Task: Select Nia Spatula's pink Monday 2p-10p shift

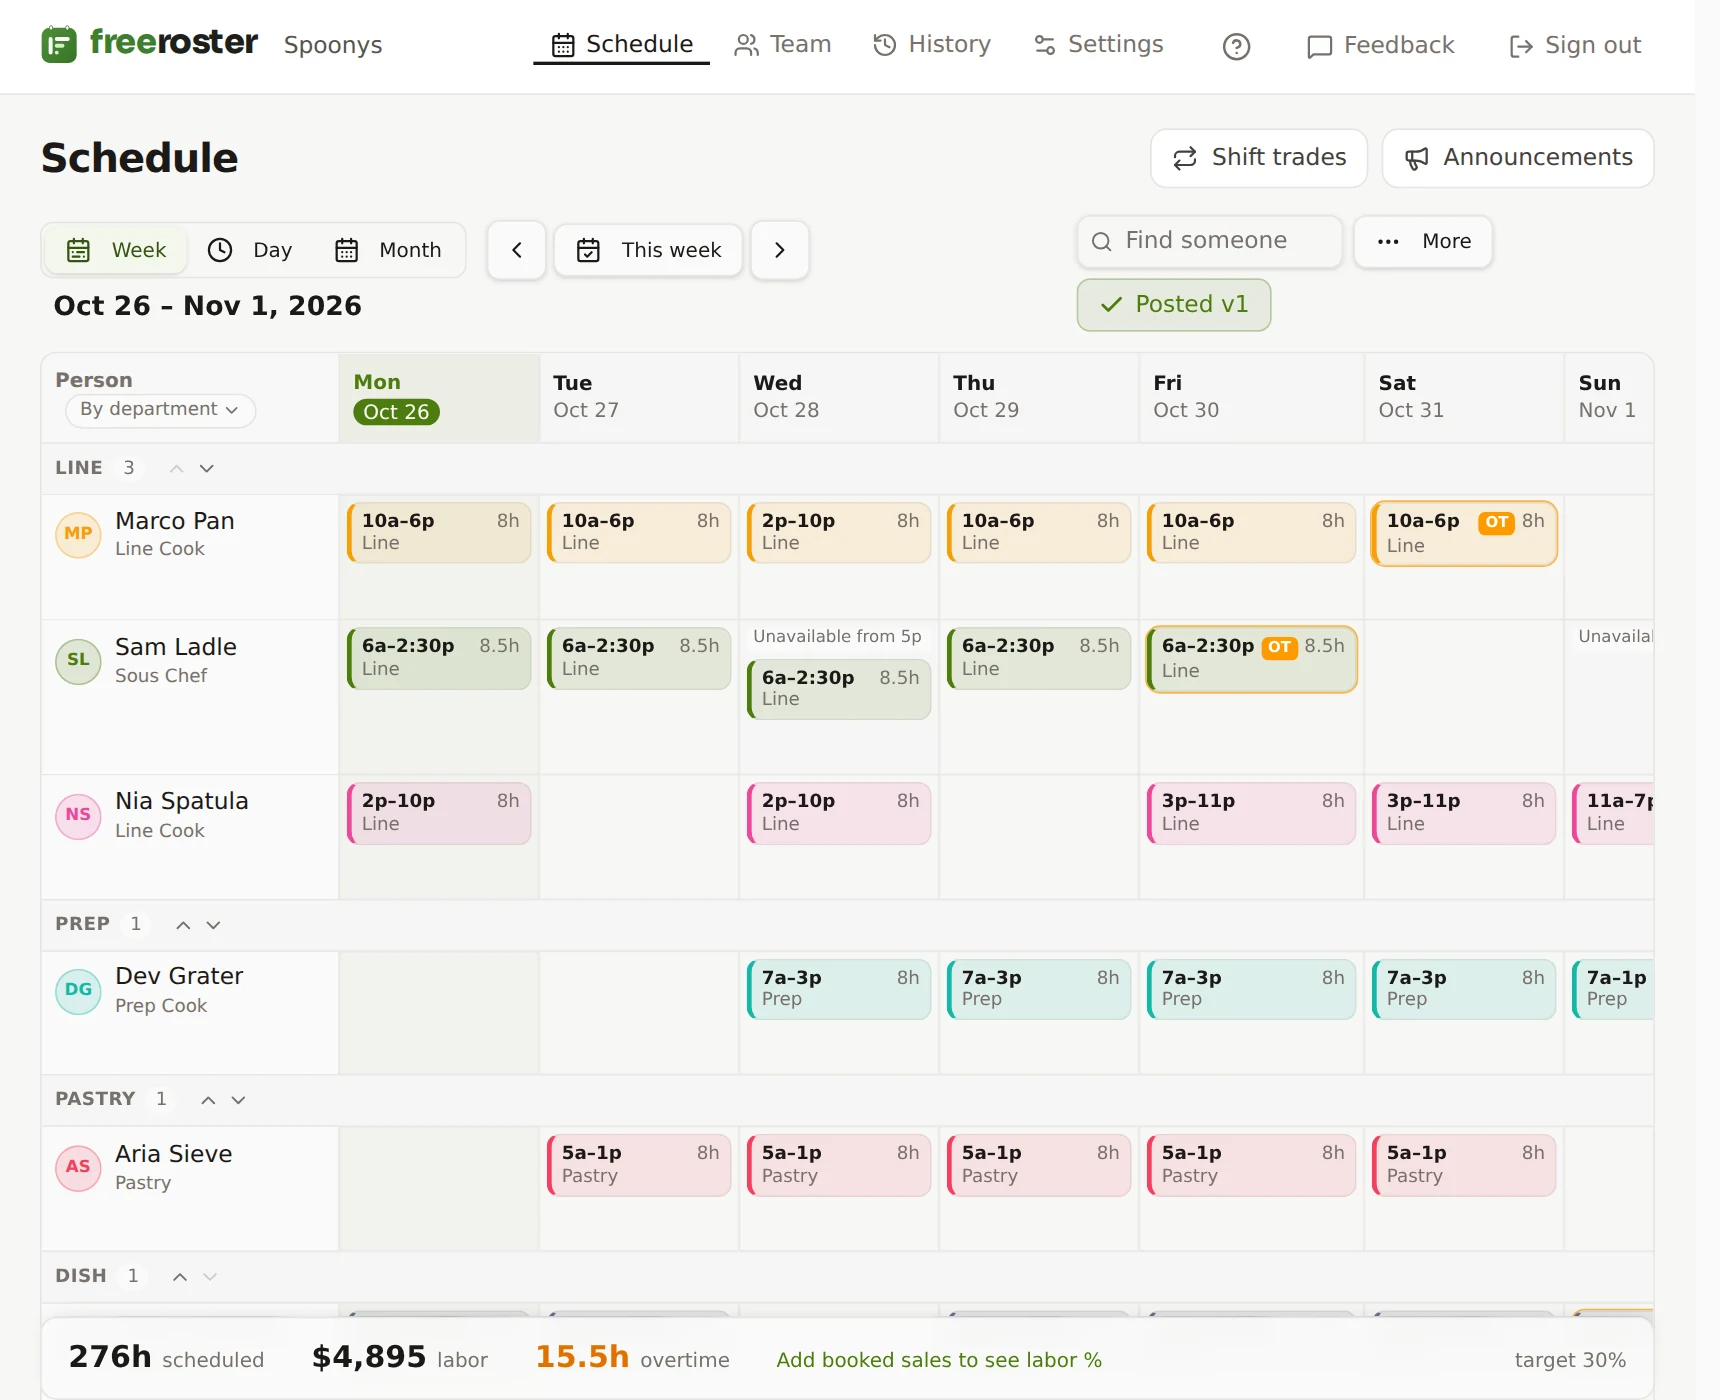Action: click(x=439, y=813)
